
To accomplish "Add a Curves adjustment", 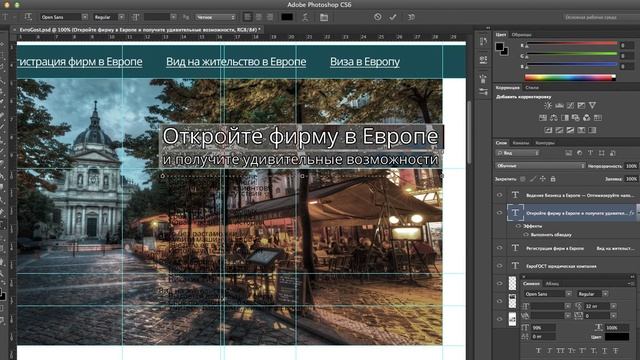I will 570,105.
